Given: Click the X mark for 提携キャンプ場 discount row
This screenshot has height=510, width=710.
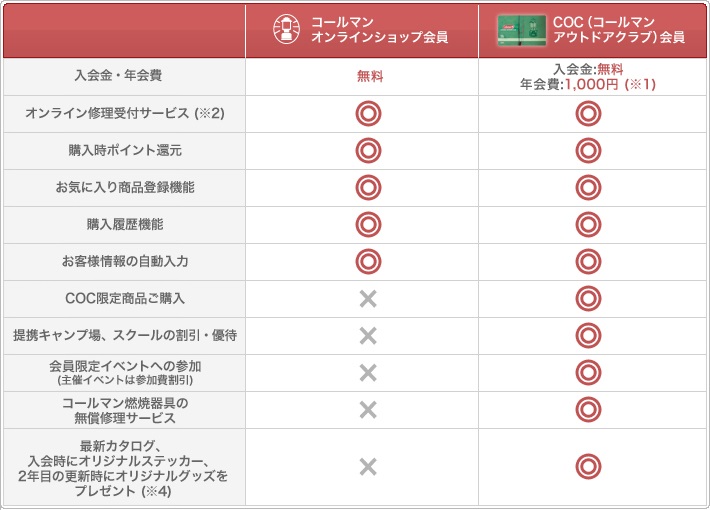Looking at the screenshot, I should tap(368, 336).
